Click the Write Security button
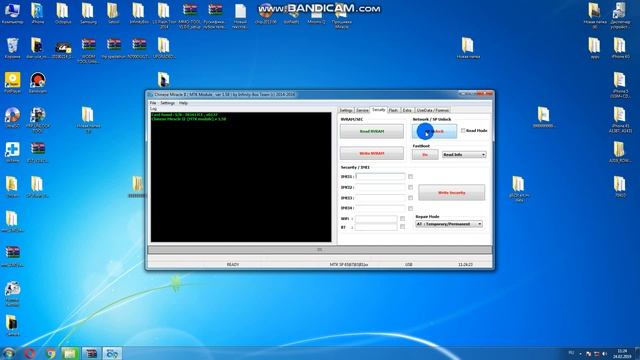Viewport: 640px width, 360px height. tap(451, 192)
